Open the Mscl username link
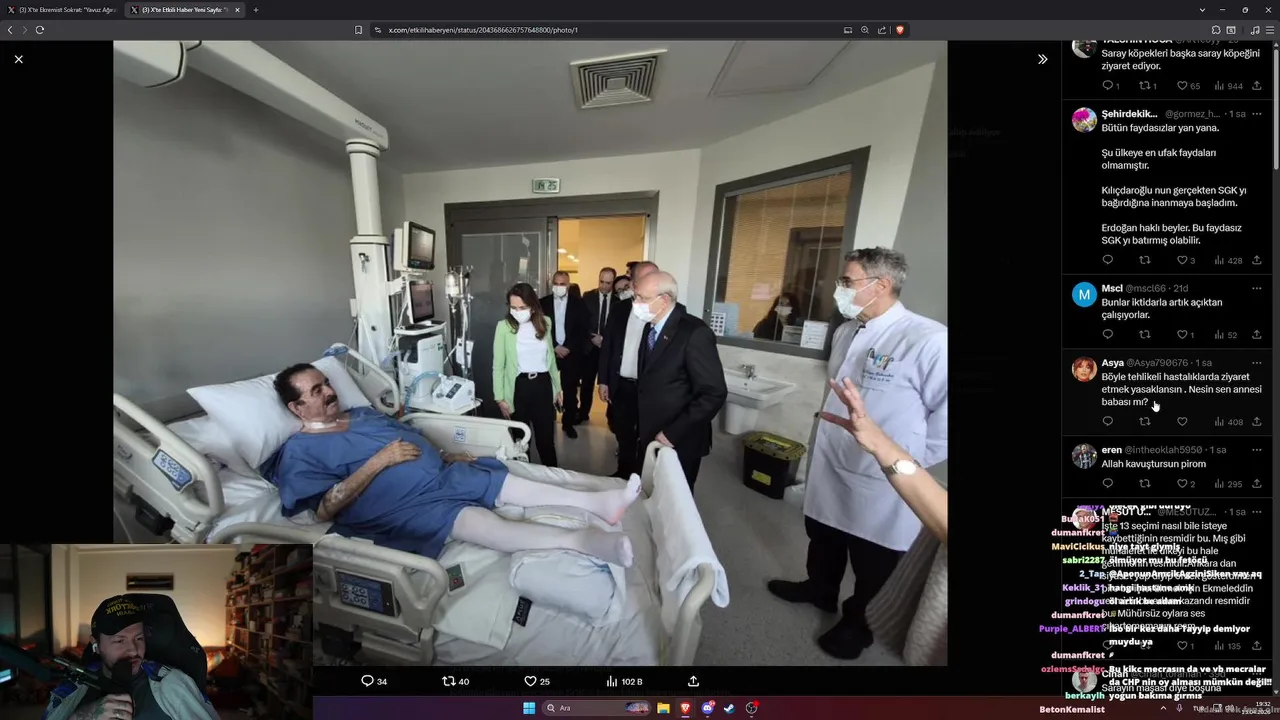1280x720 pixels. click(x=1112, y=288)
